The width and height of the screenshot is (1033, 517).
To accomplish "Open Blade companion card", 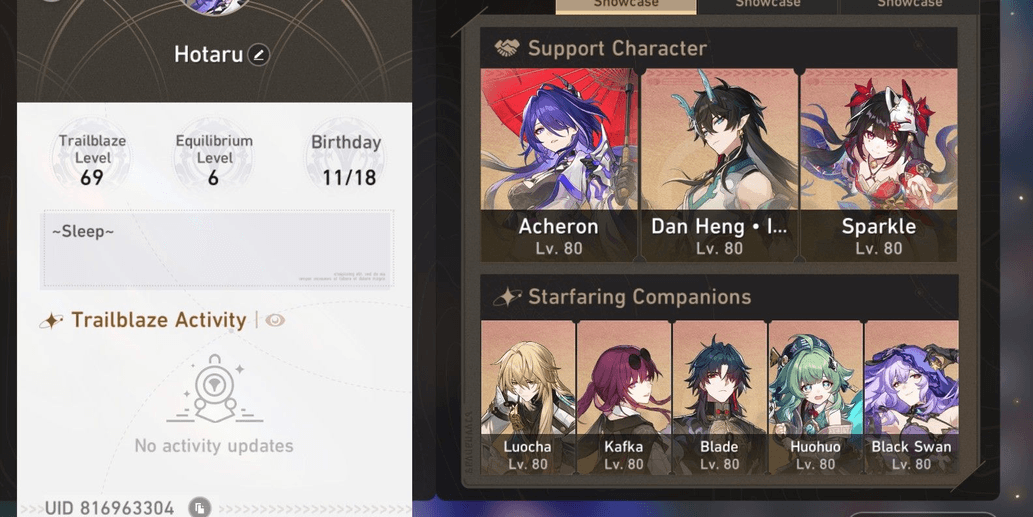I will coord(719,397).
